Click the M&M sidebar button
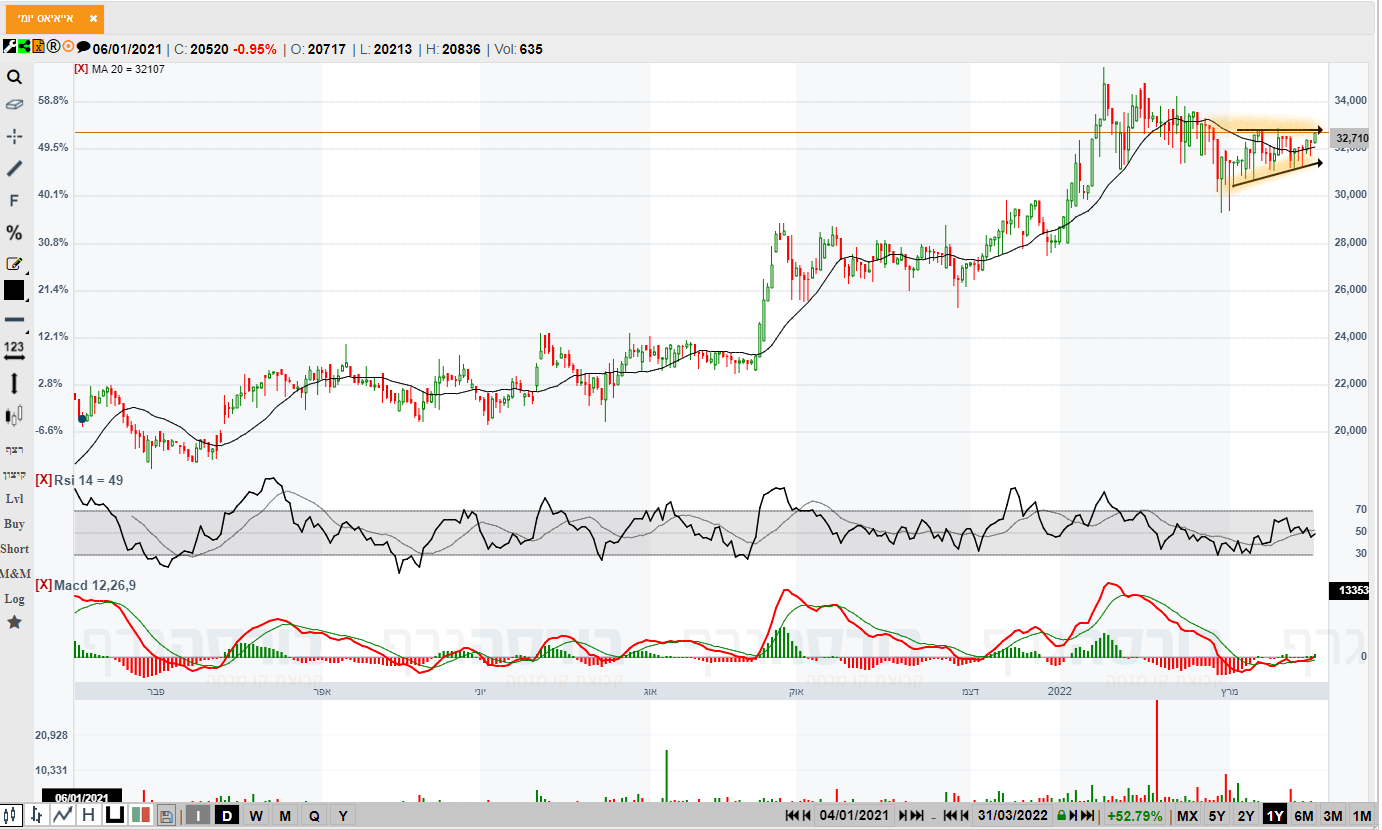 14,573
